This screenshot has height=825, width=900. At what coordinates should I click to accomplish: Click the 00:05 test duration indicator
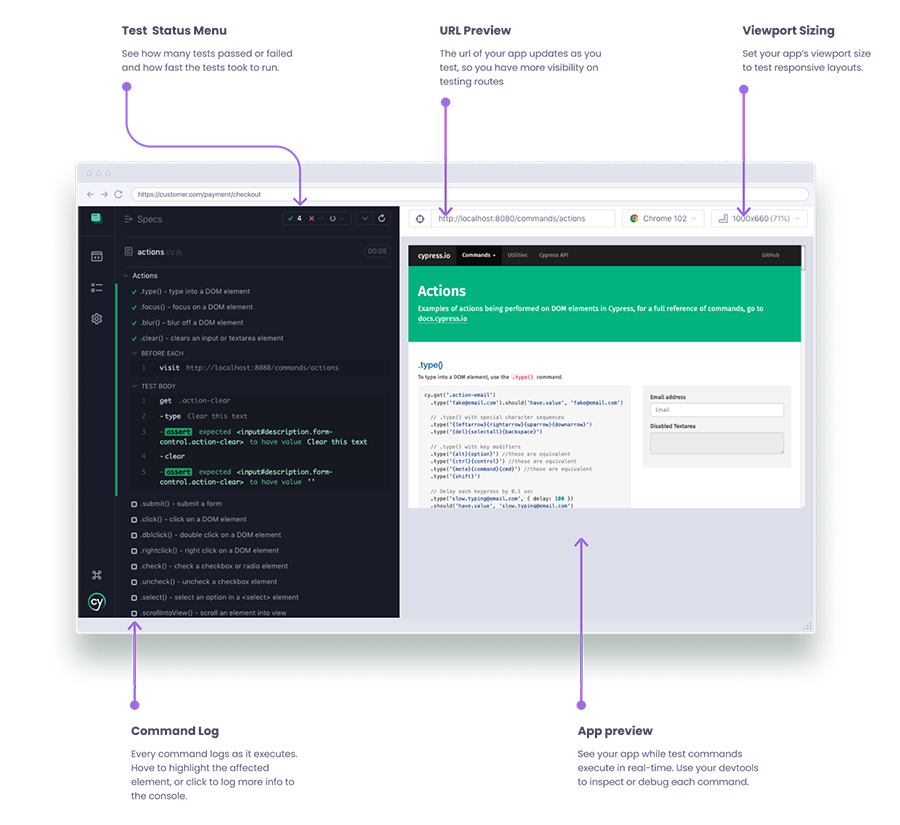377,251
